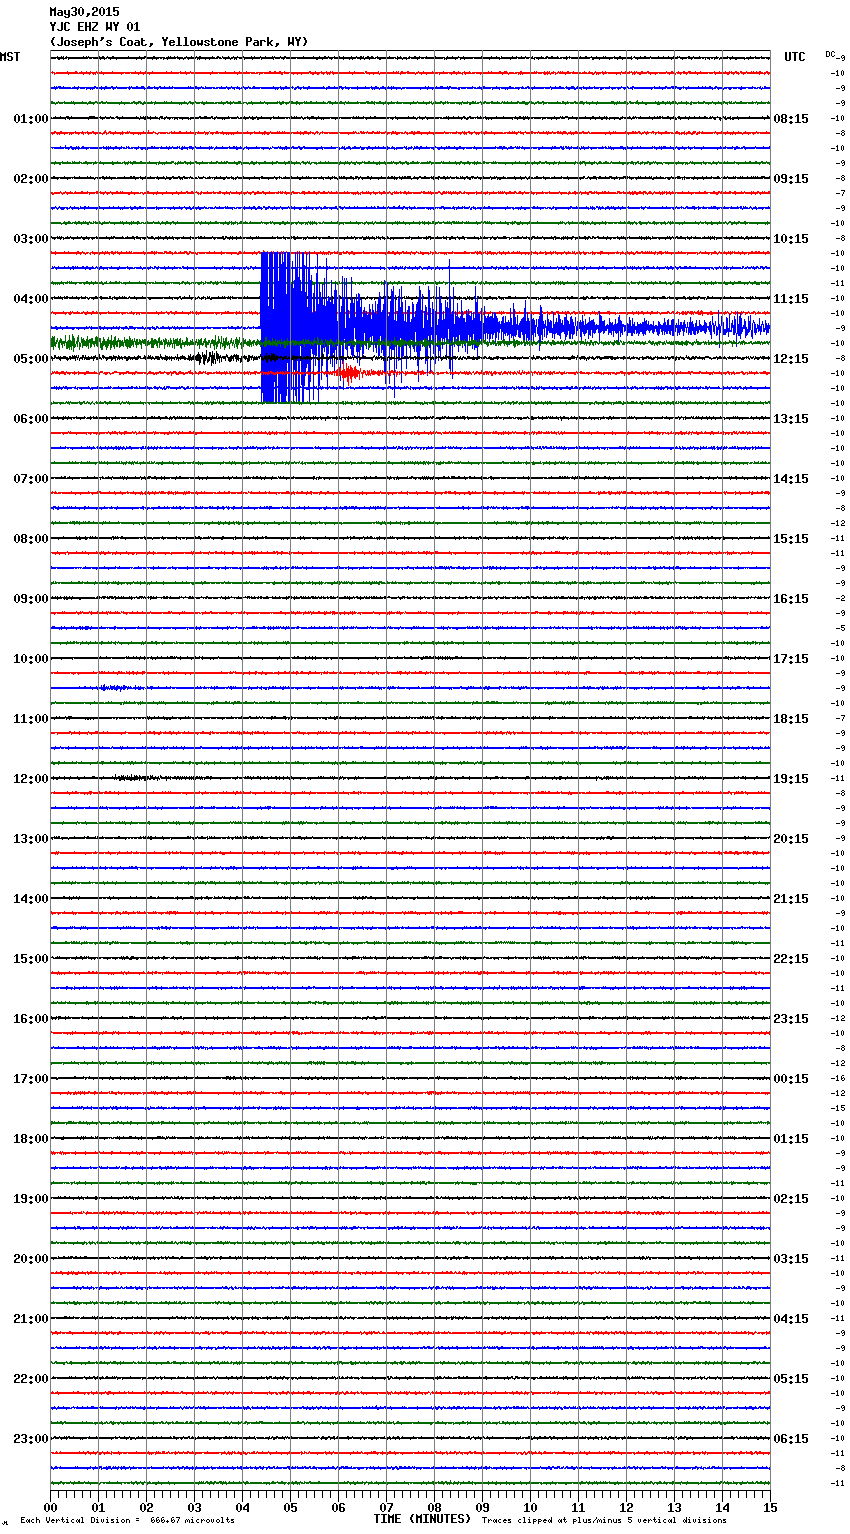Viewport: 850px width, 1534px height.
Task: Click minute 00 on the bottom time axis
Action: pyautogui.click(x=50, y=1507)
